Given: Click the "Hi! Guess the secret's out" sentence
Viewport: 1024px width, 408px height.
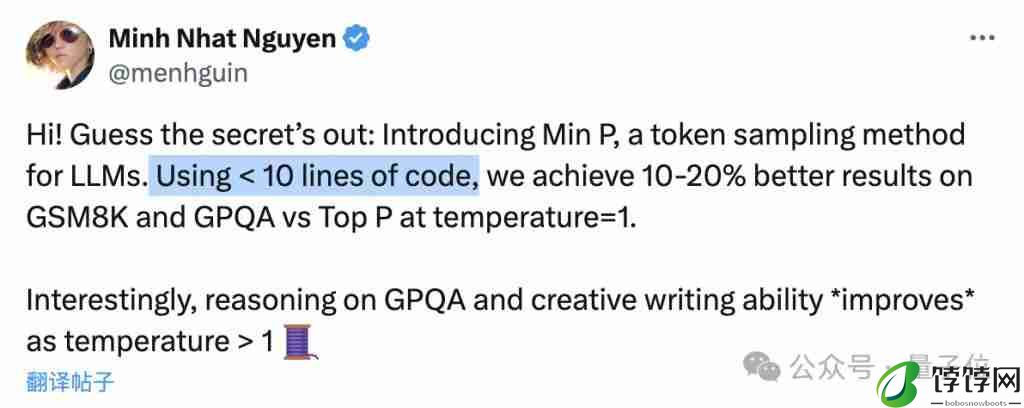Looking at the screenshot, I should tap(200, 135).
